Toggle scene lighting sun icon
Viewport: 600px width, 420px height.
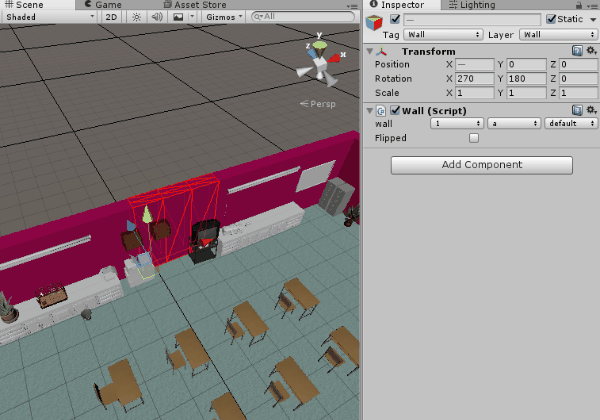coord(137,17)
